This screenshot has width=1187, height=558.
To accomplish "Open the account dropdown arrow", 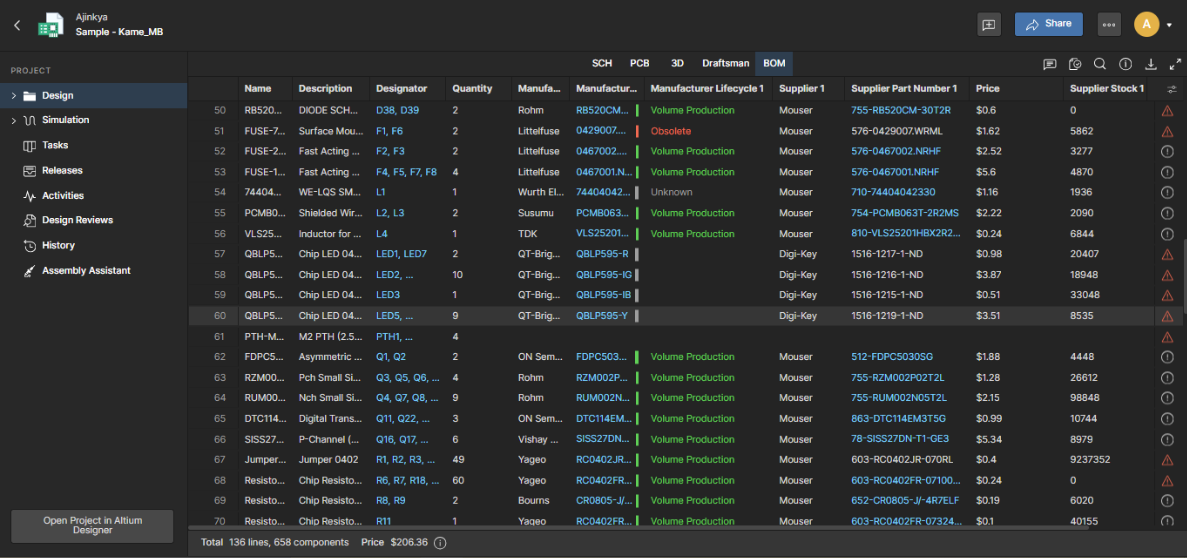I will (x=1170, y=25).
